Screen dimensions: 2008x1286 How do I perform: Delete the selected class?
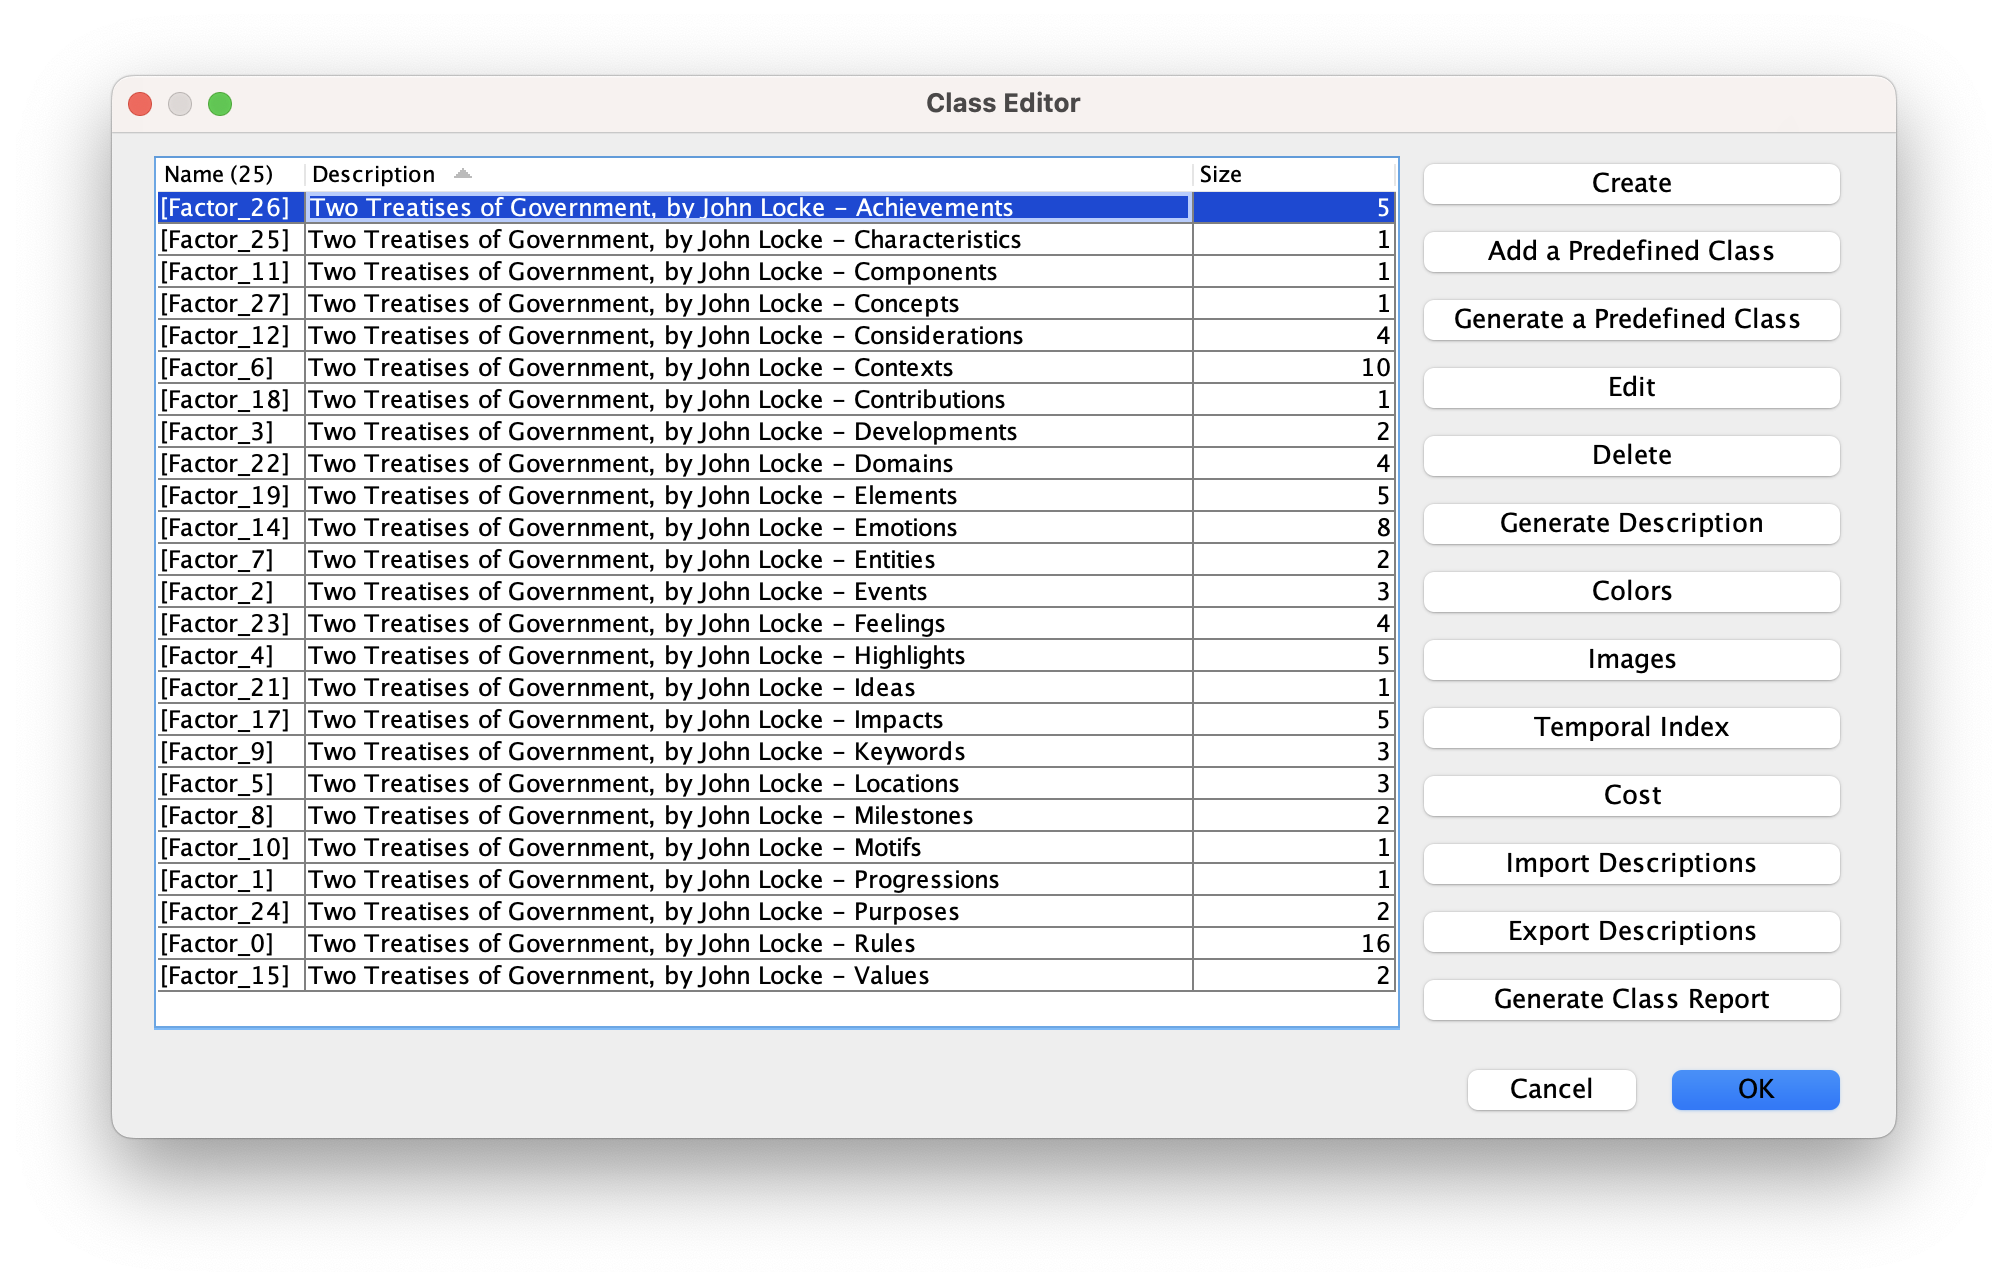pos(1630,456)
